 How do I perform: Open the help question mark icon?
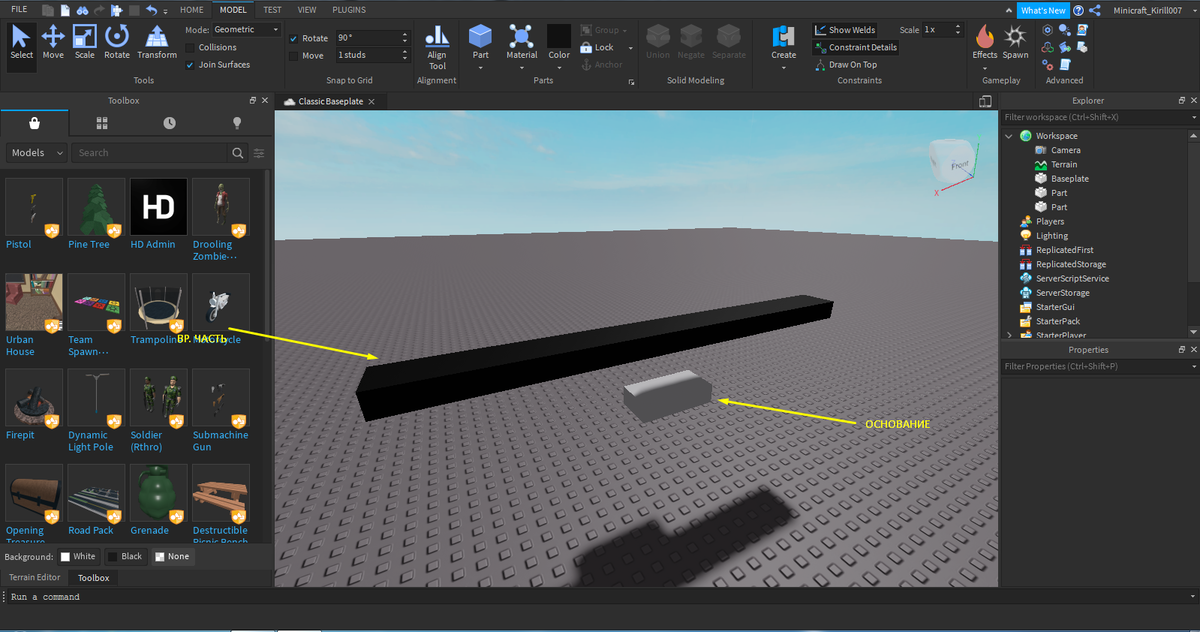point(1078,10)
